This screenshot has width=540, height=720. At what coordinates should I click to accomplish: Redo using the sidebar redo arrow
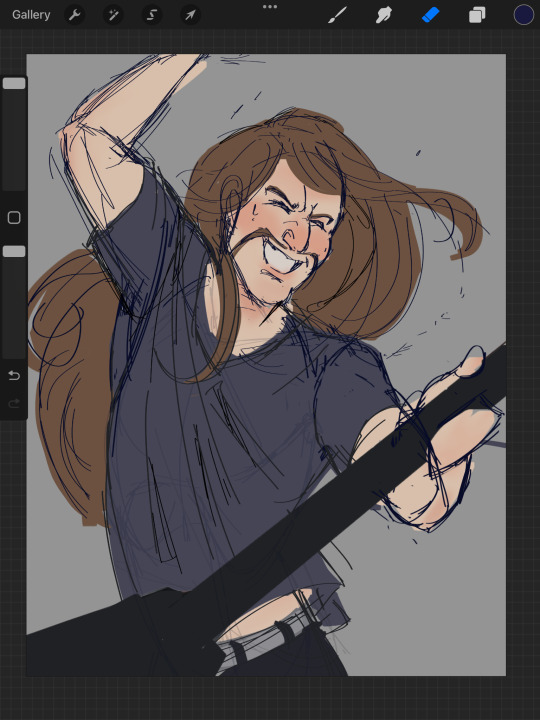point(14,404)
